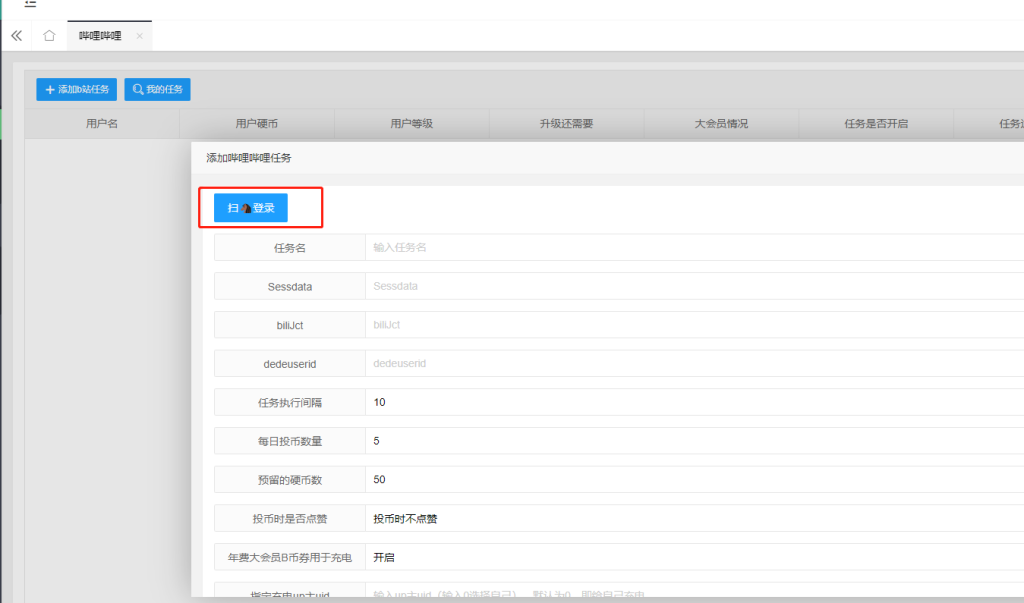Click magnifier icon in 我的任务 button
Viewport: 1024px width, 603px height.
point(138,90)
